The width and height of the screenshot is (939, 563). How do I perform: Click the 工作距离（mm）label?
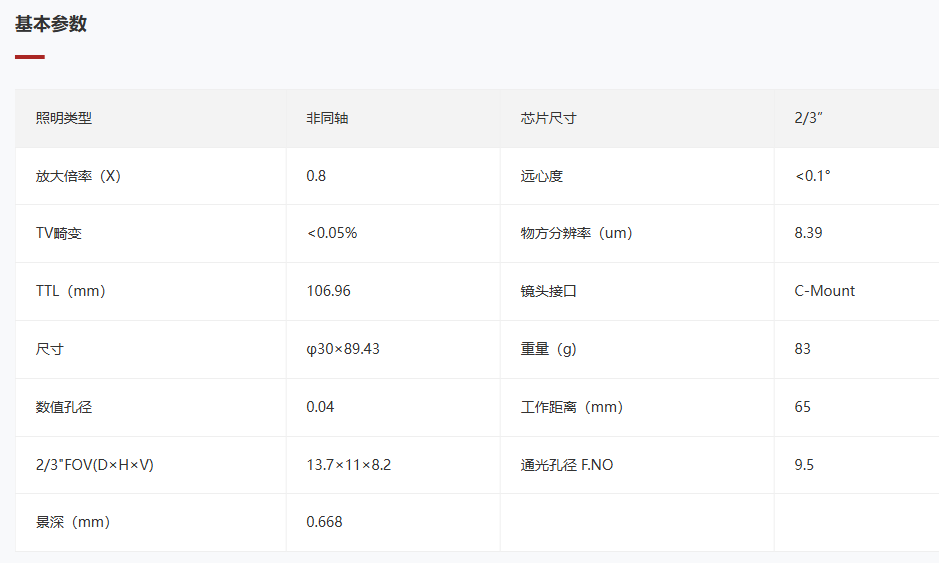(571, 407)
